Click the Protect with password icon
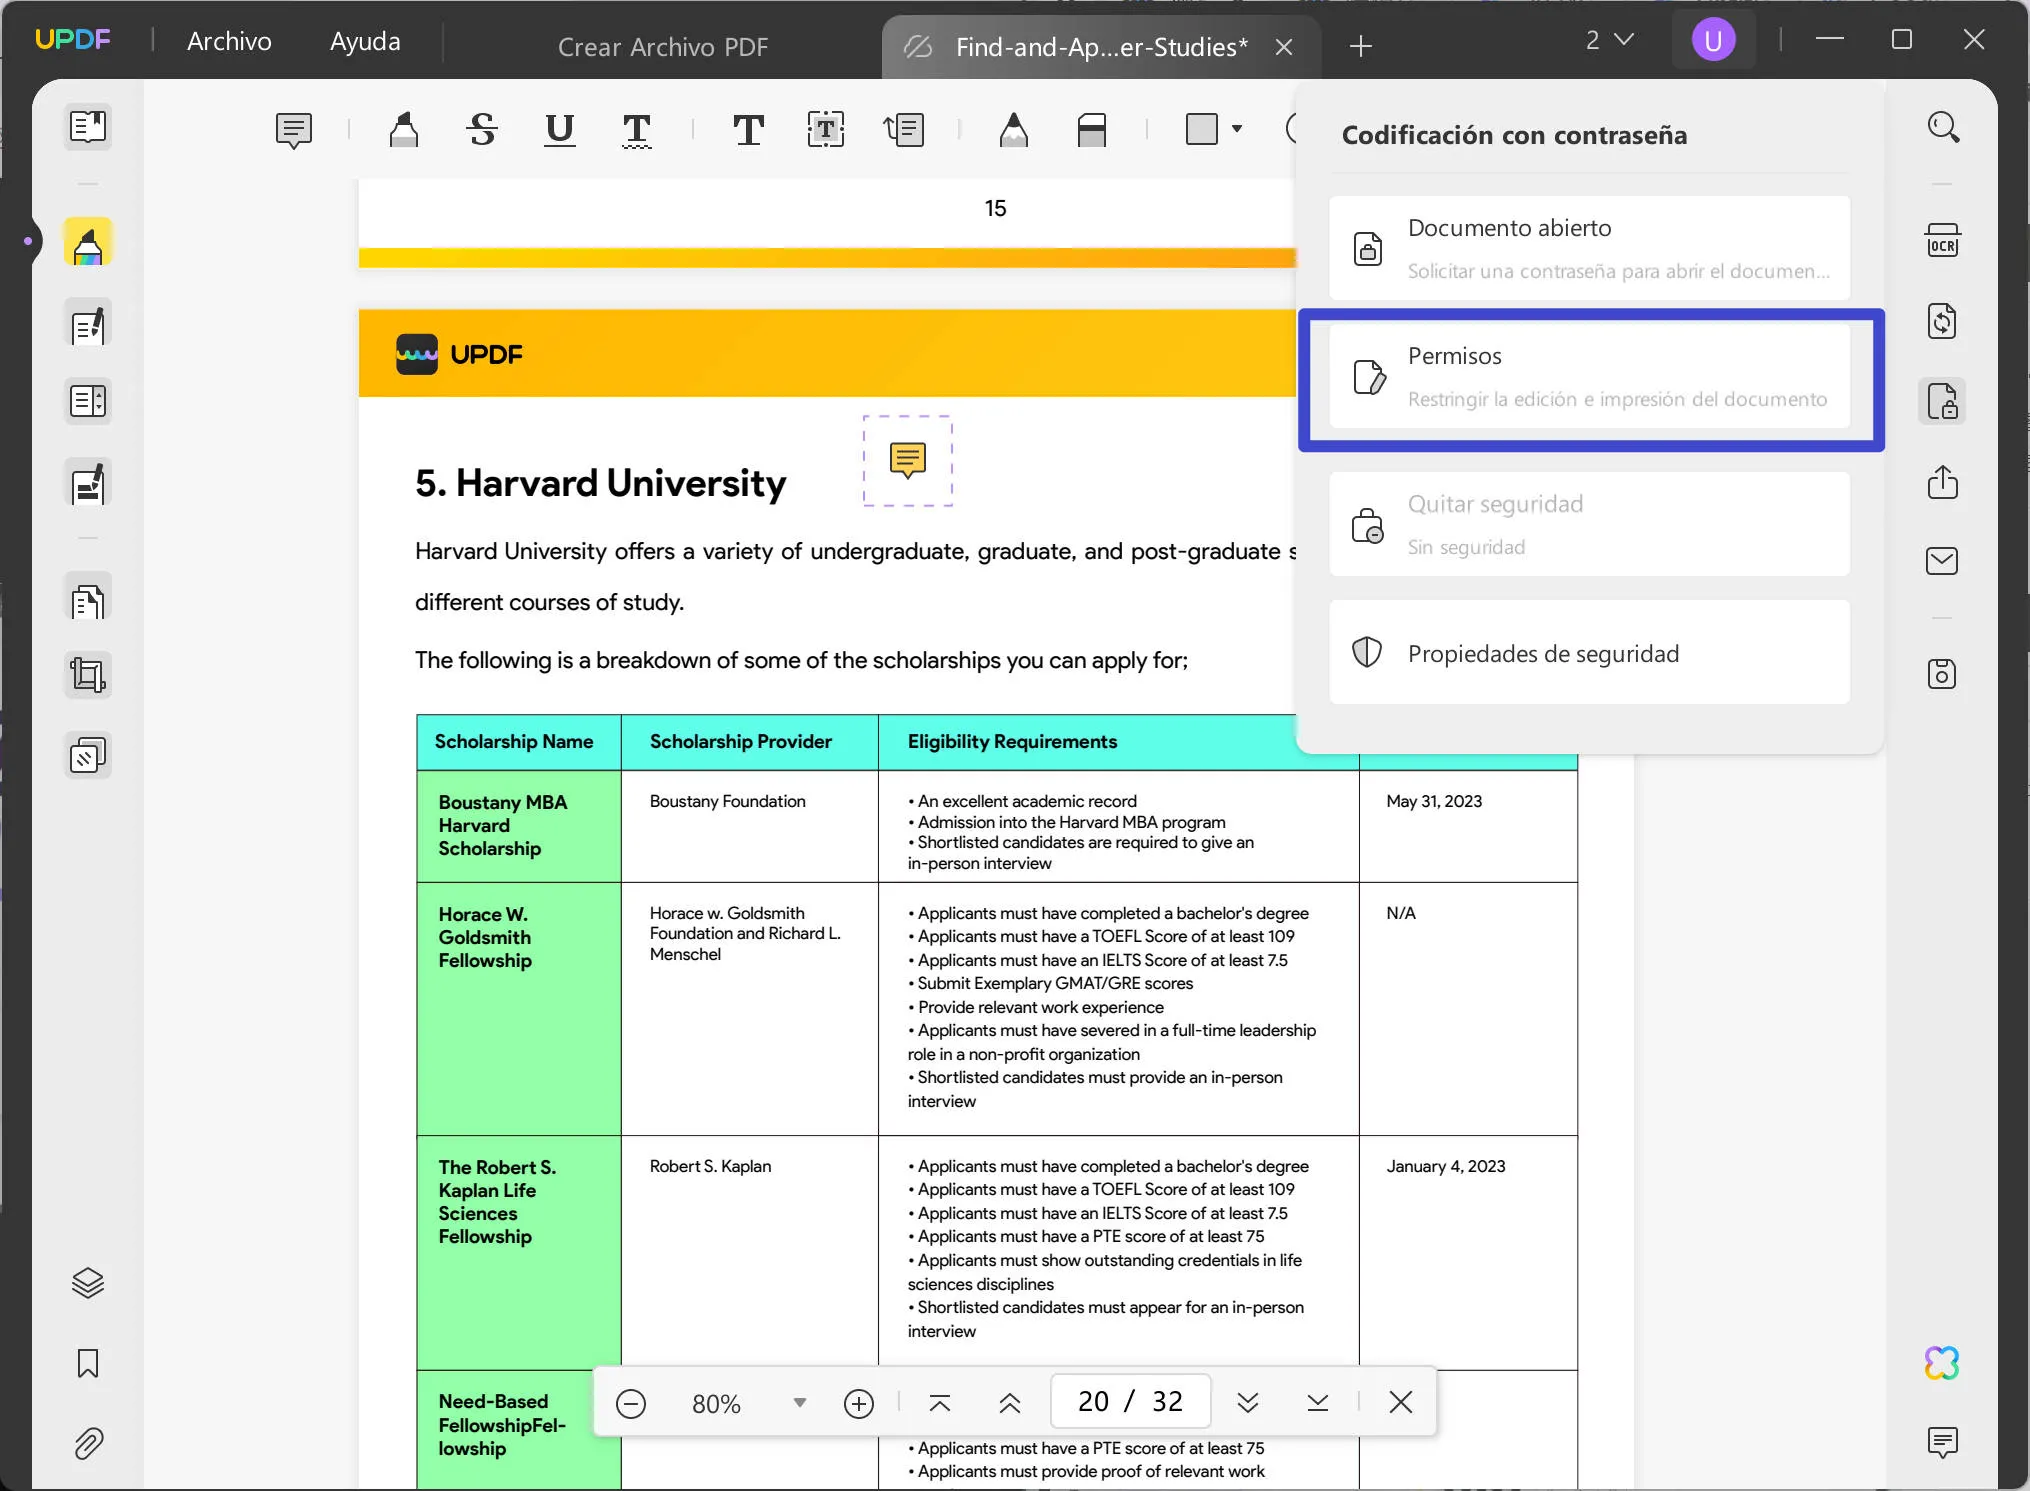Viewport: 2030px width, 1491px height. coord(1943,401)
